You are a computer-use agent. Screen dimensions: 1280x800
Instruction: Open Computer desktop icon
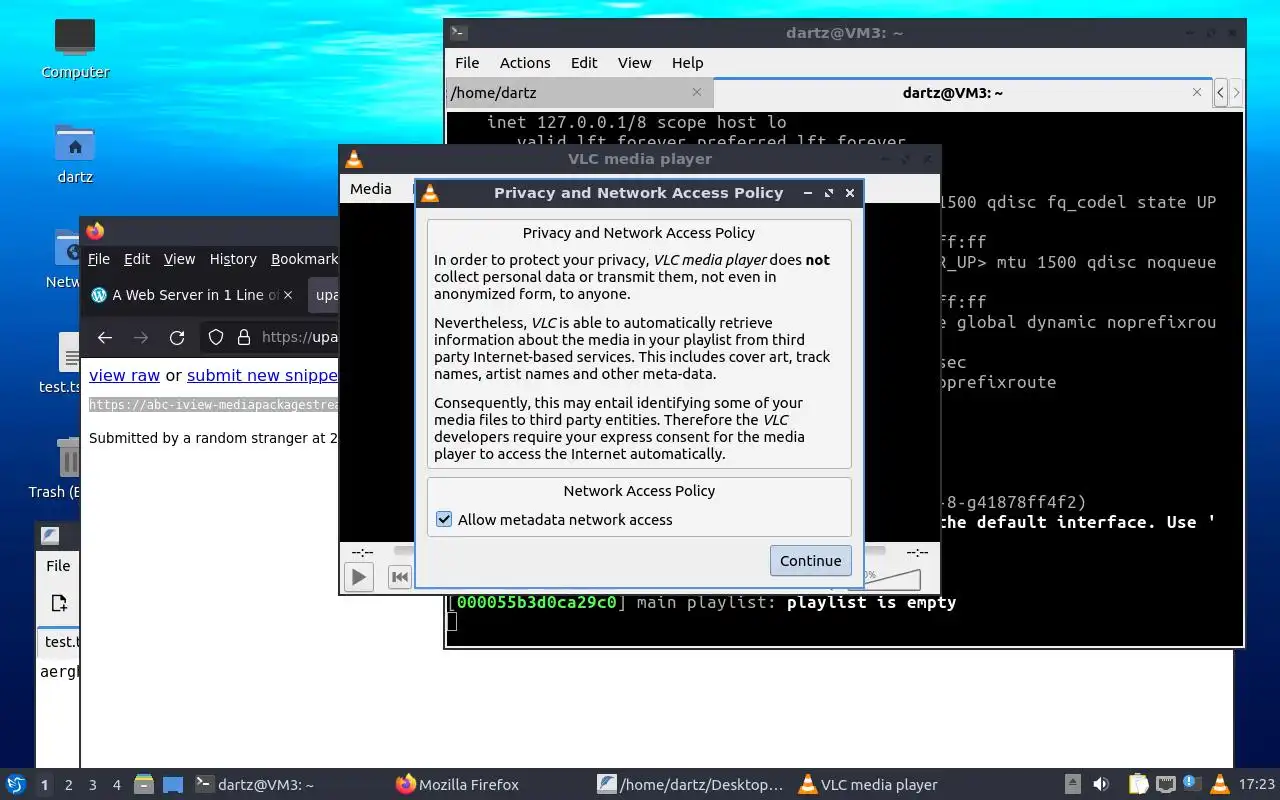tap(75, 50)
